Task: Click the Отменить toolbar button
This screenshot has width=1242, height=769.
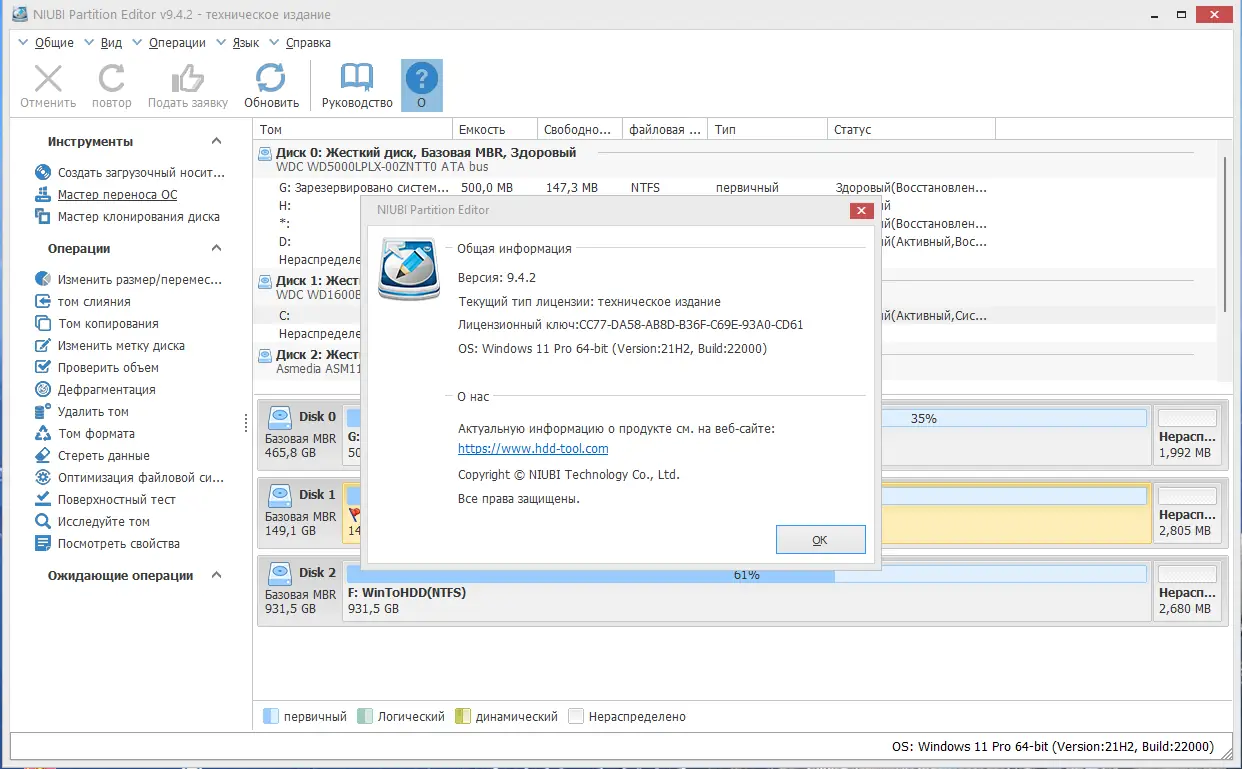Action: click(x=47, y=84)
